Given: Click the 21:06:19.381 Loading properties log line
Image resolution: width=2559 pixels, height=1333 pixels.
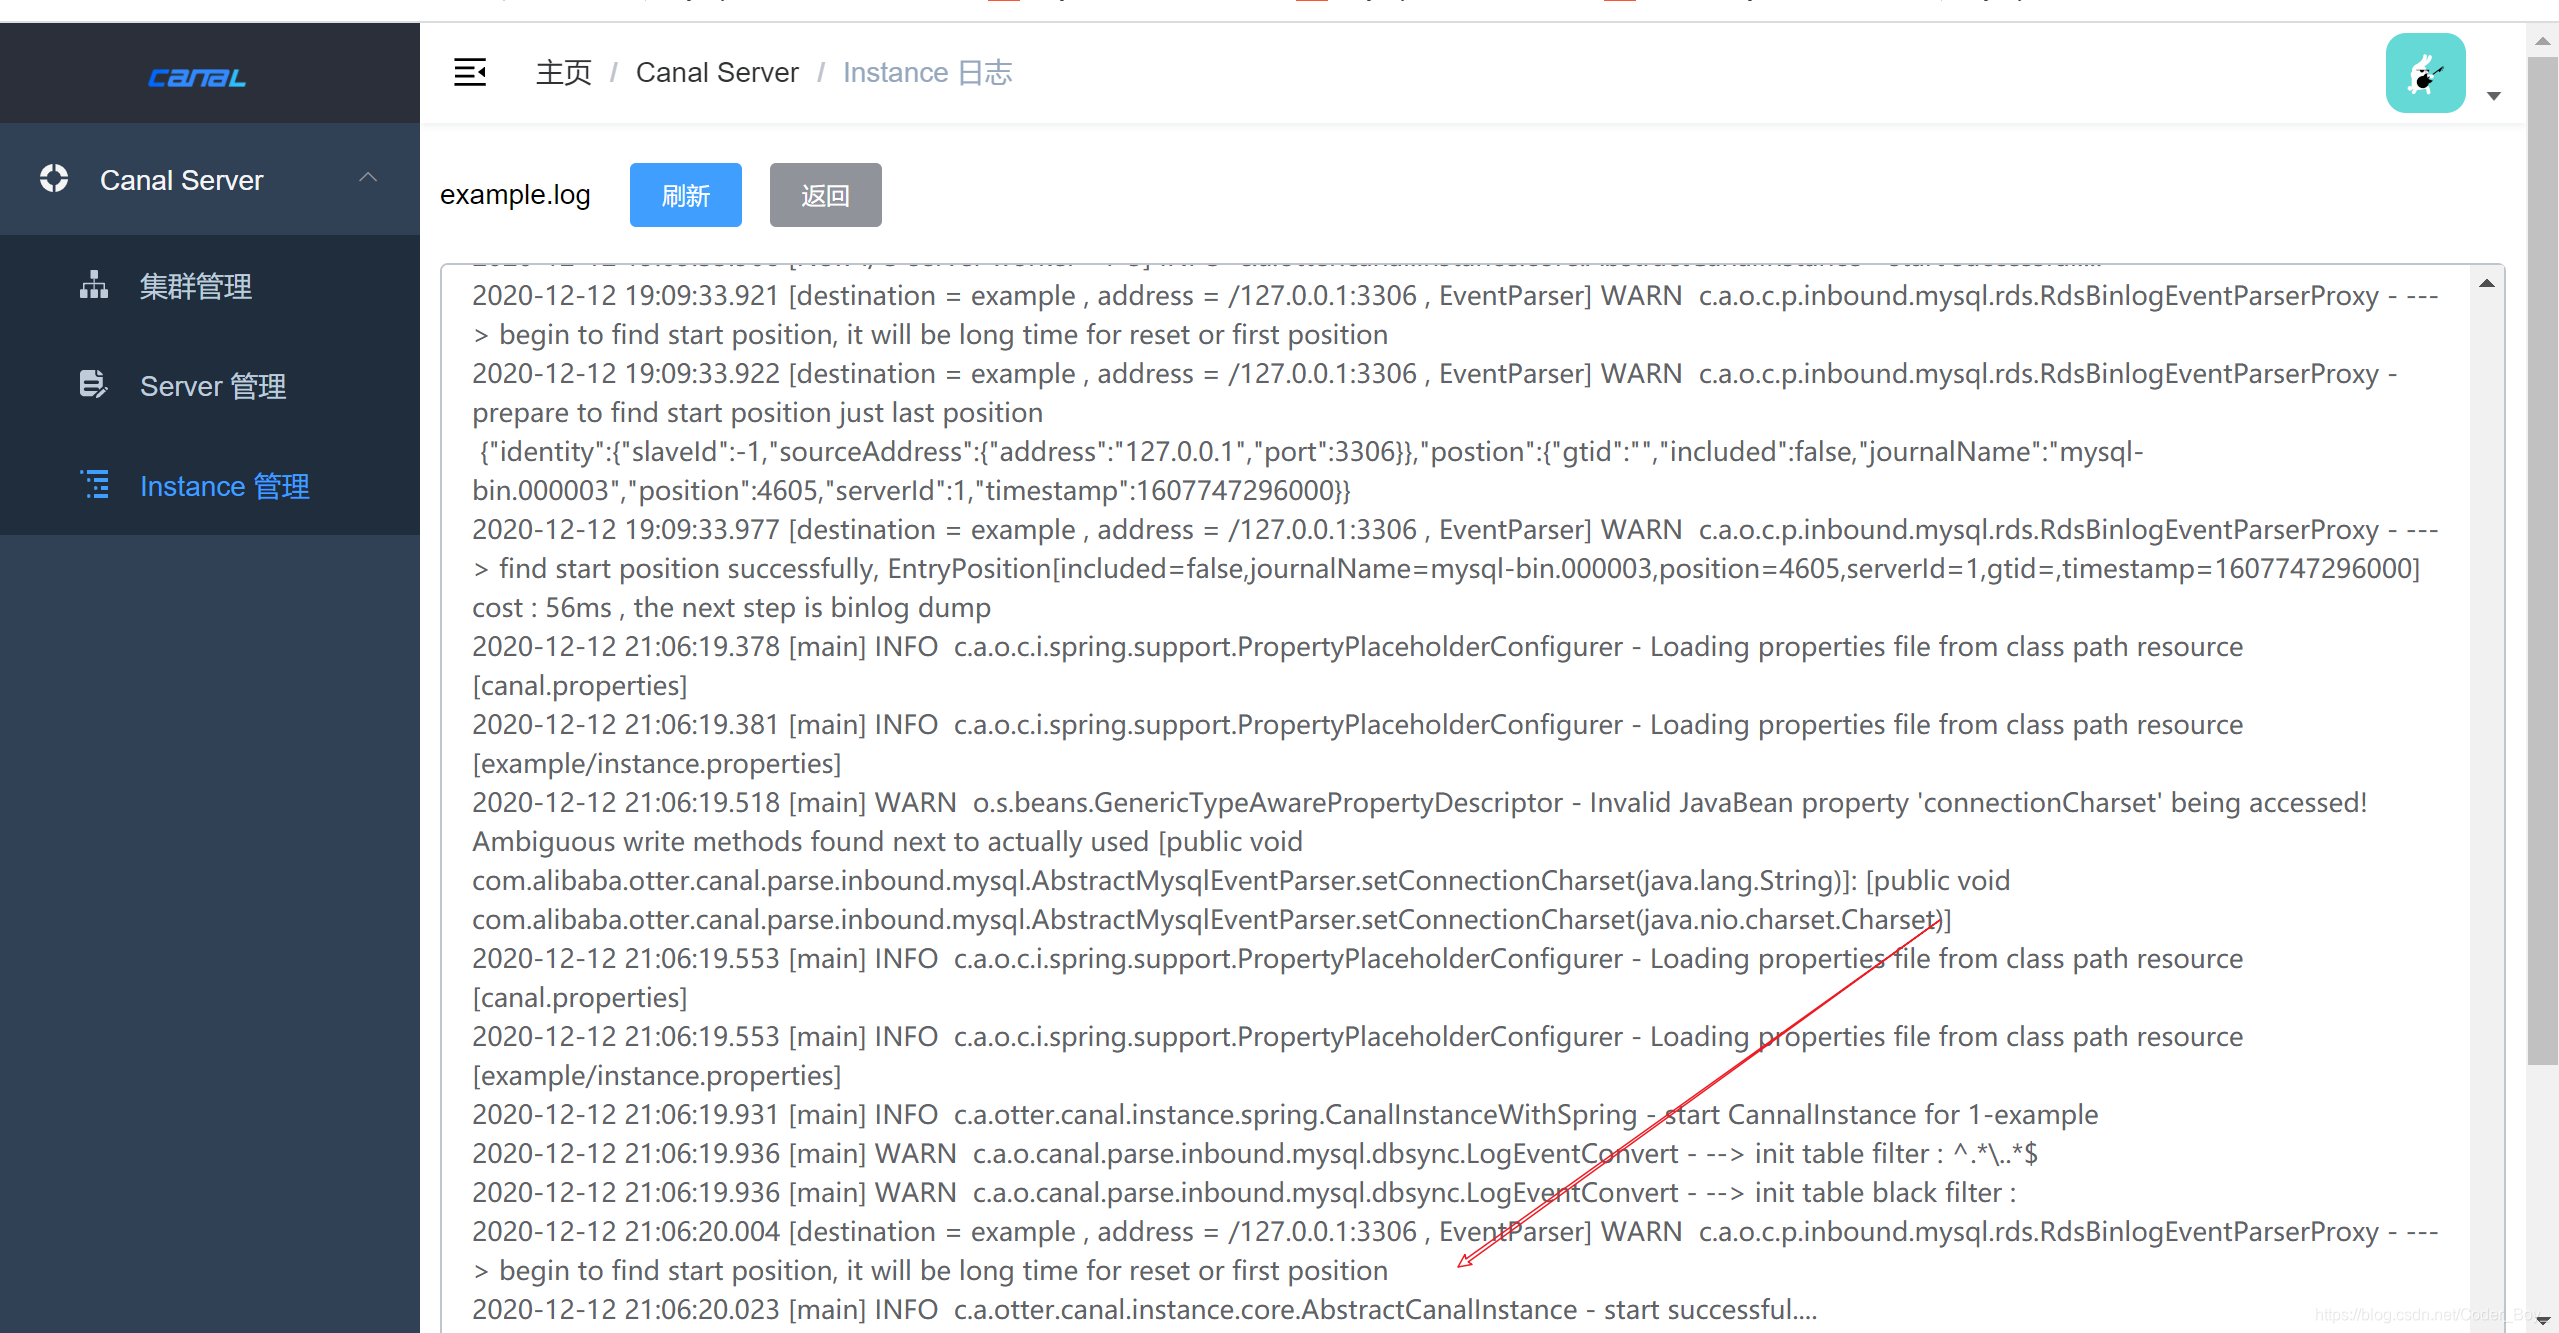Looking at the screenshot, I should [1358, 725].
